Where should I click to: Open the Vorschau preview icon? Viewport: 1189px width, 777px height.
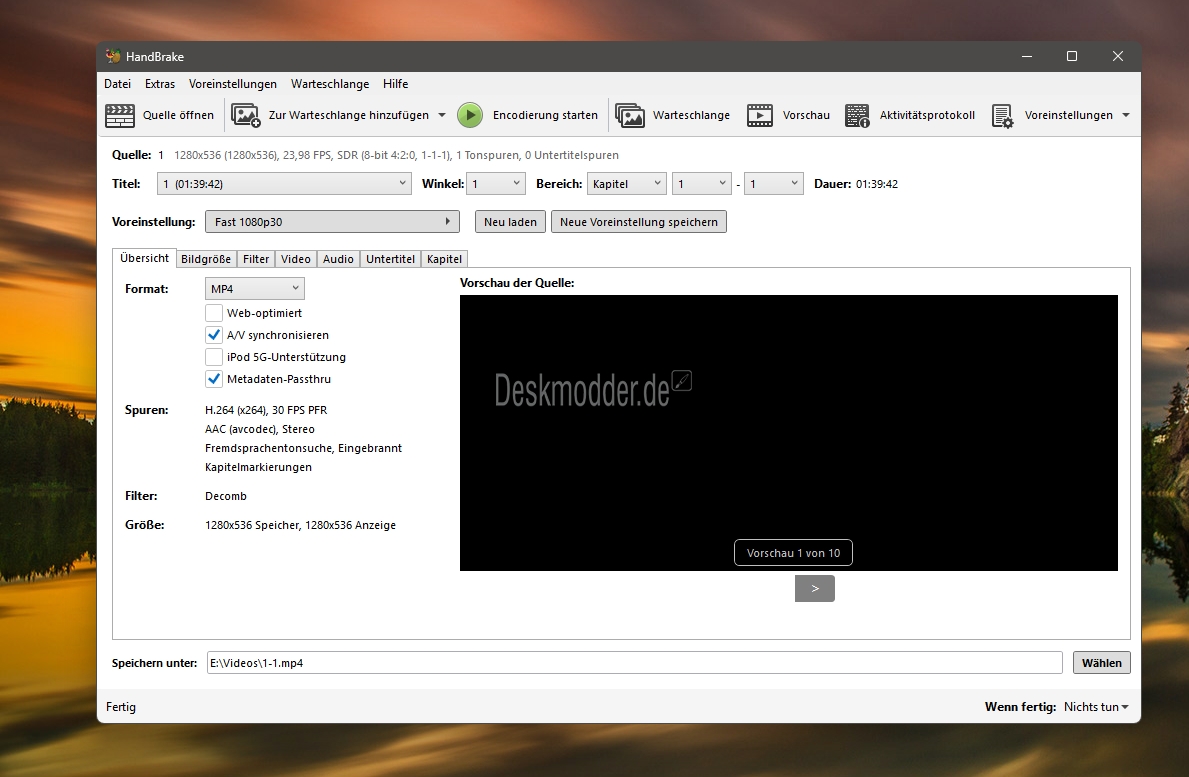[x=760, y=115]
